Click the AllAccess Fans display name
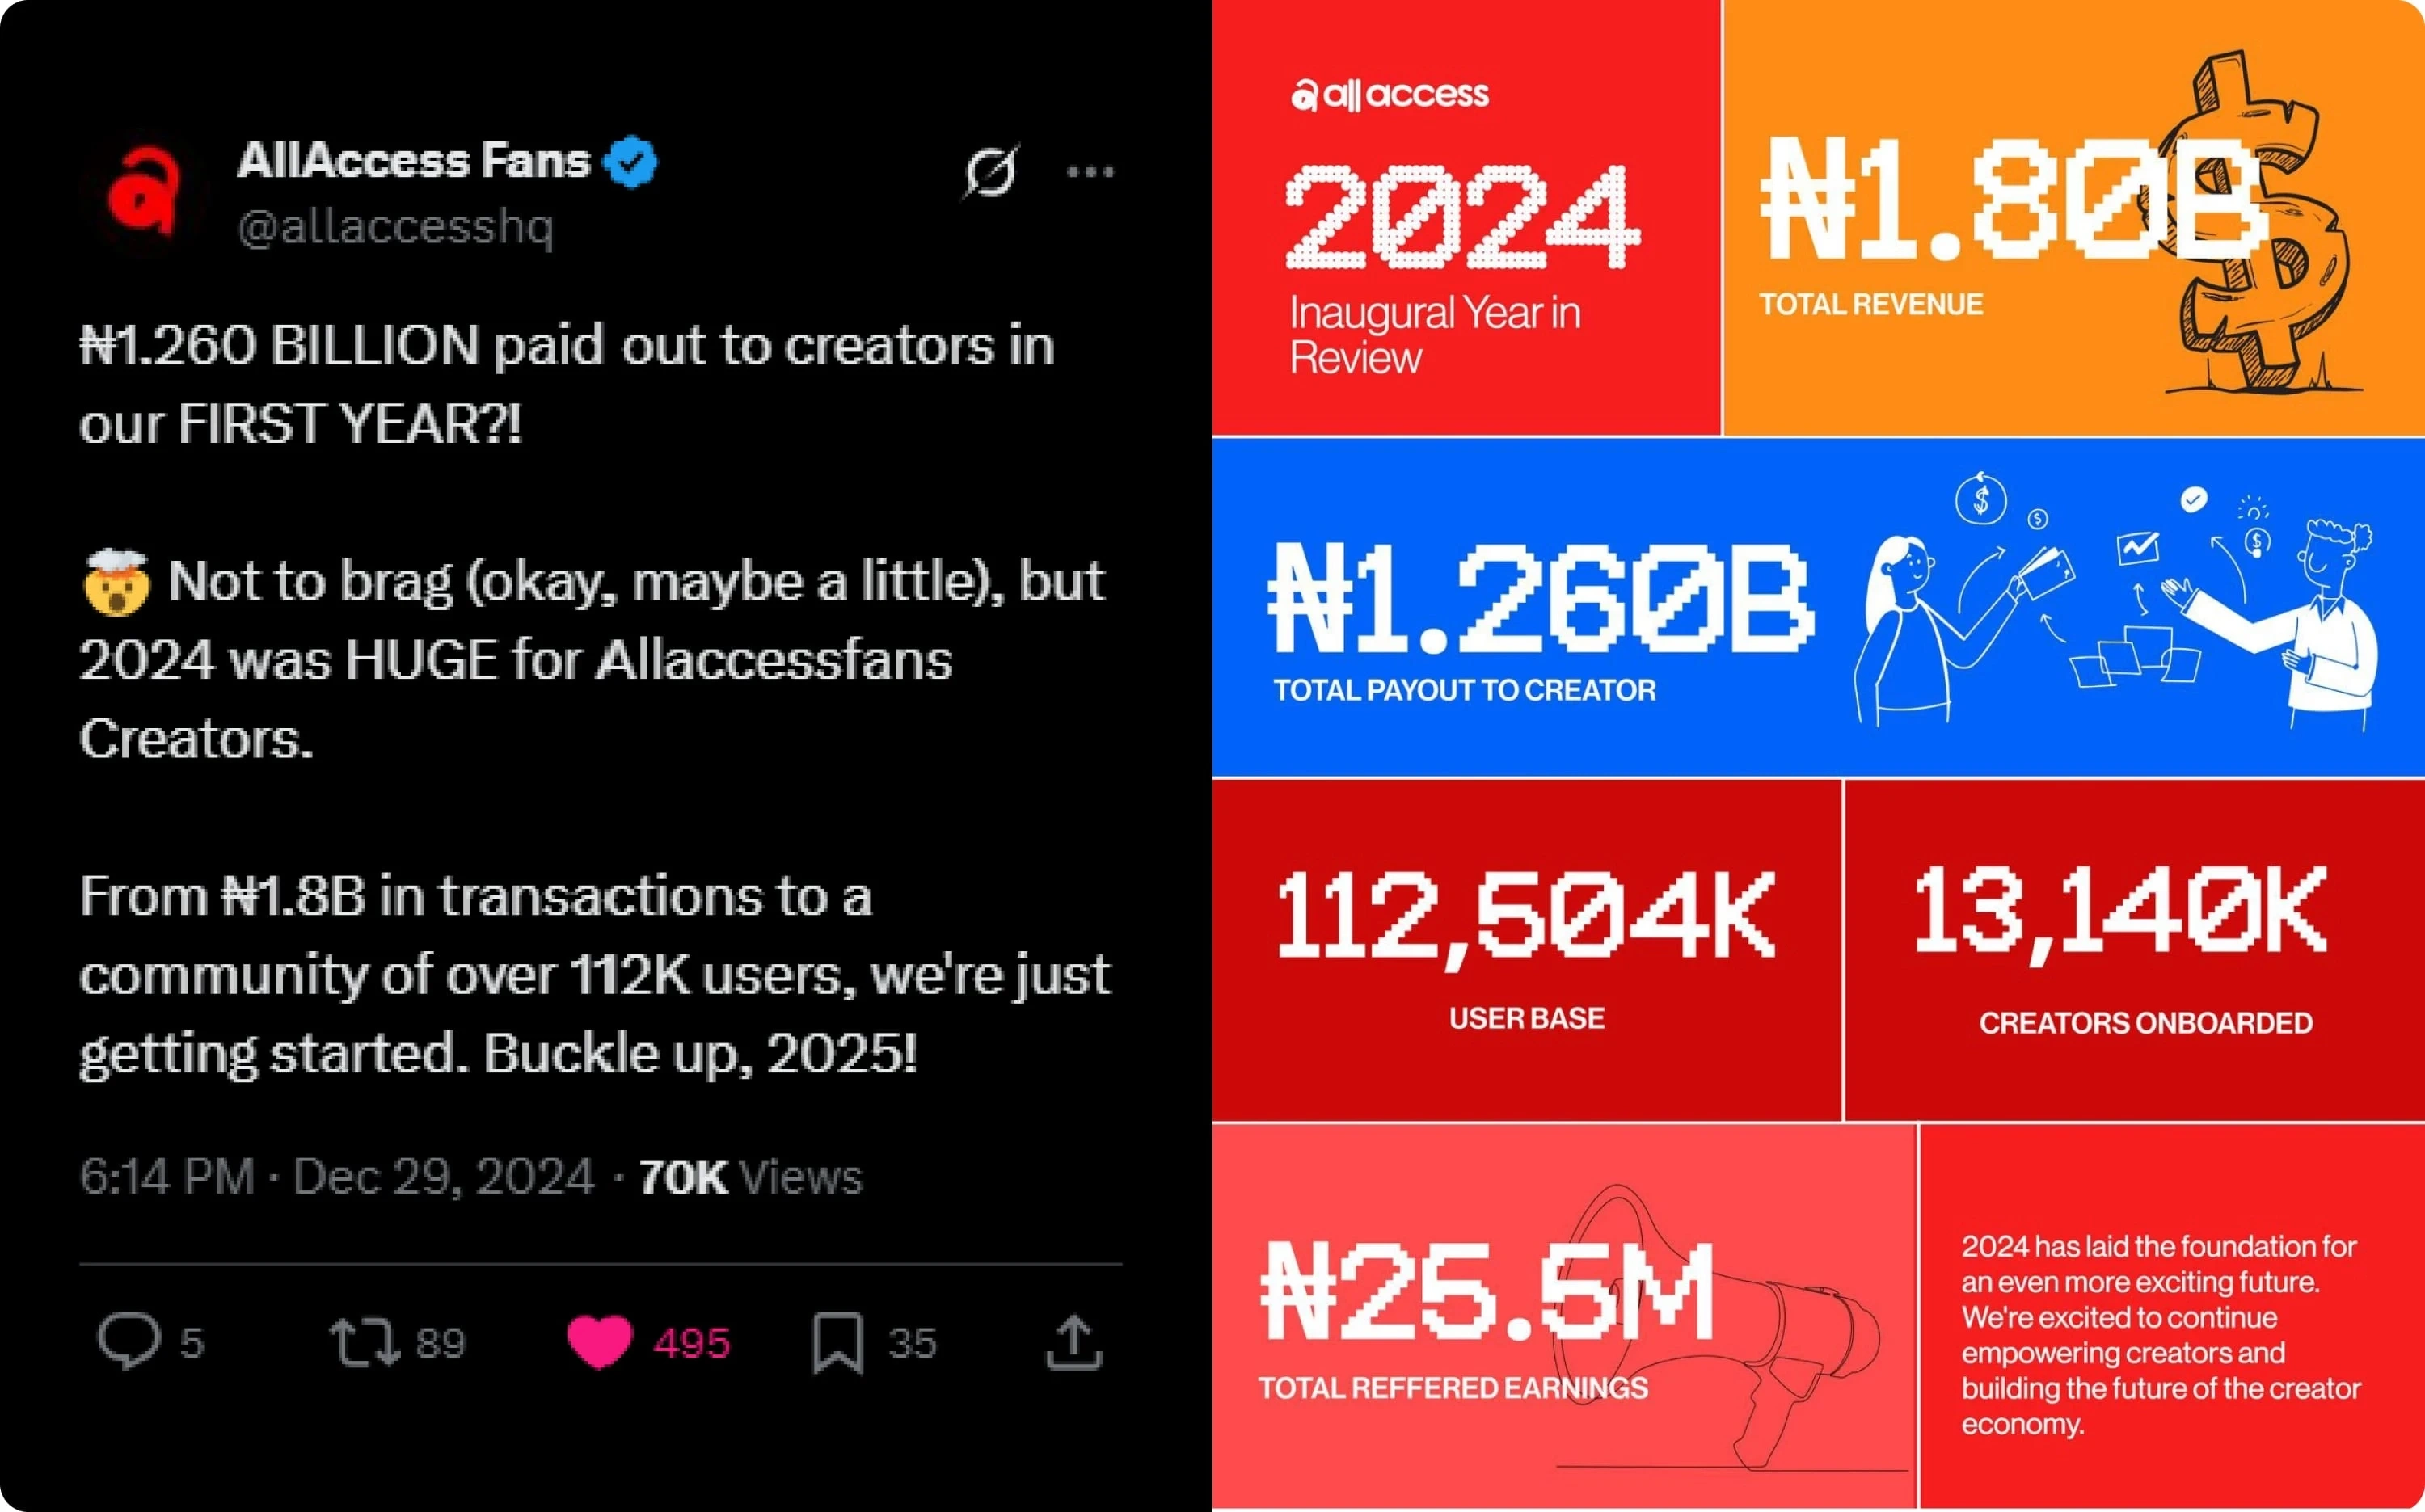2425x1512 pixels. 414,160
